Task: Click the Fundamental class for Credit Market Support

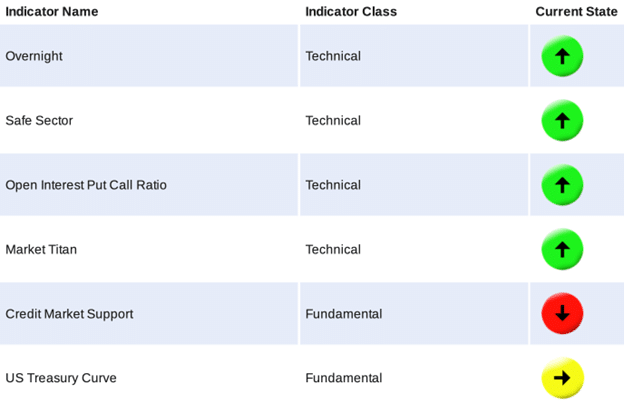Action: pyautogui.click(x=344, y=314)
